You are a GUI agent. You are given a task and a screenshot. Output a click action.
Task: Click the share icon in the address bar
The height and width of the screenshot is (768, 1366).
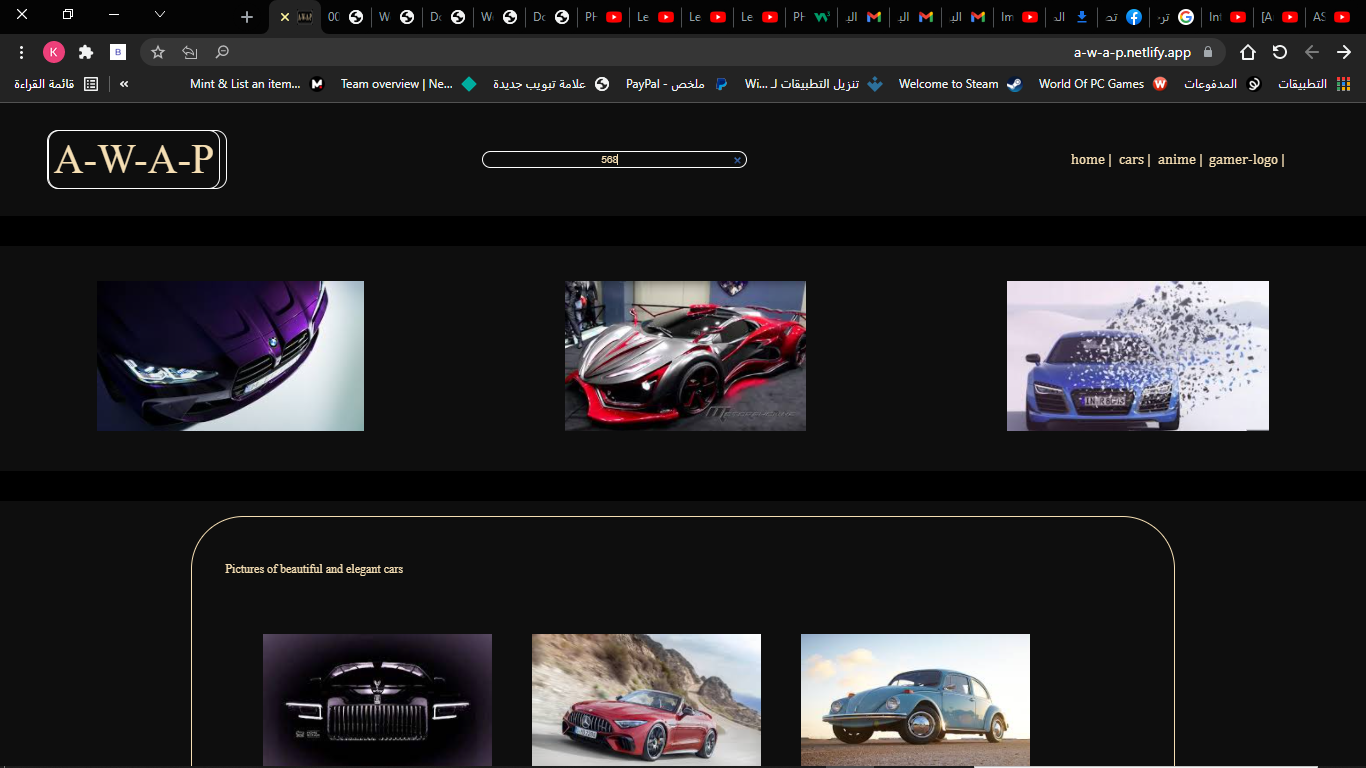point(190,52)
